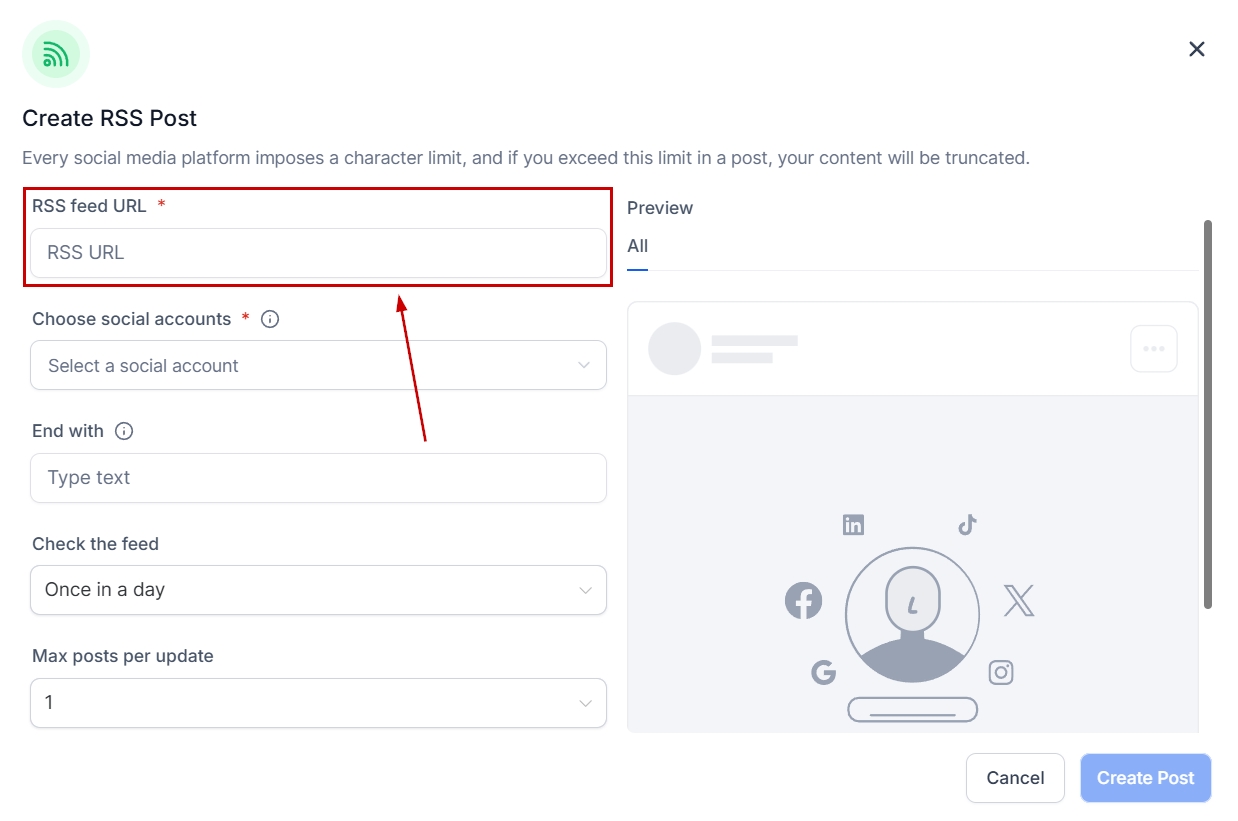Click the TikTok icon in preview
The height and width of the screenshot is (821, 1238).
click(x=967, y=524)
